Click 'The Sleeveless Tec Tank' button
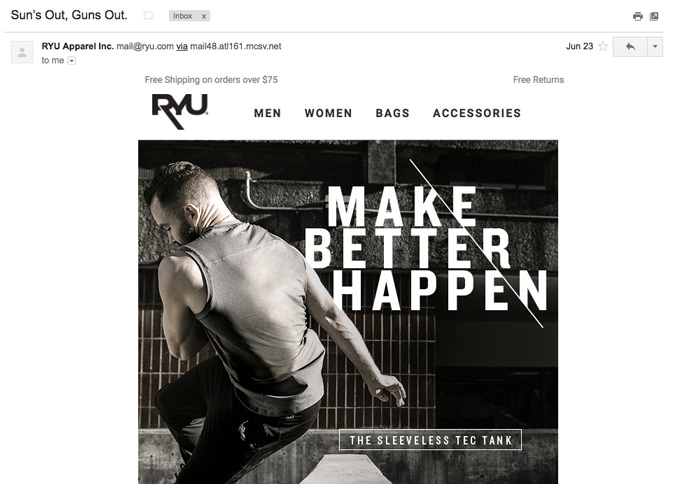This screenshot has height=484, width=674. [430, 440]
